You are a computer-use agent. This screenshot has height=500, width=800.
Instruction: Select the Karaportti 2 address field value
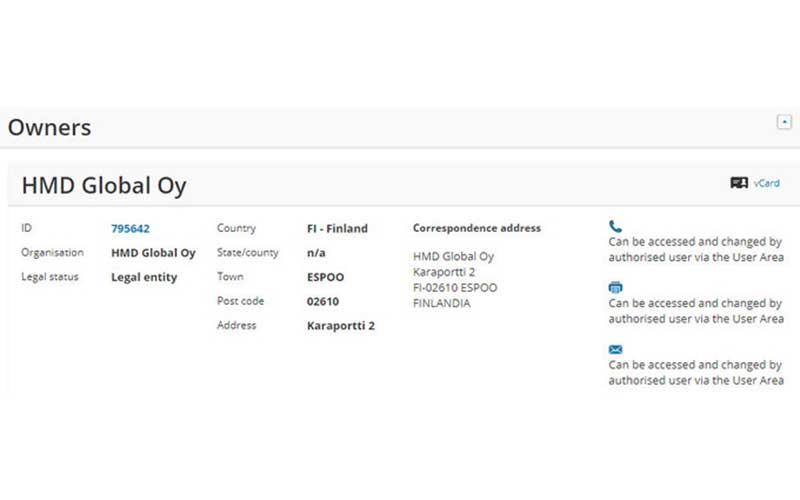coord(340,326)
